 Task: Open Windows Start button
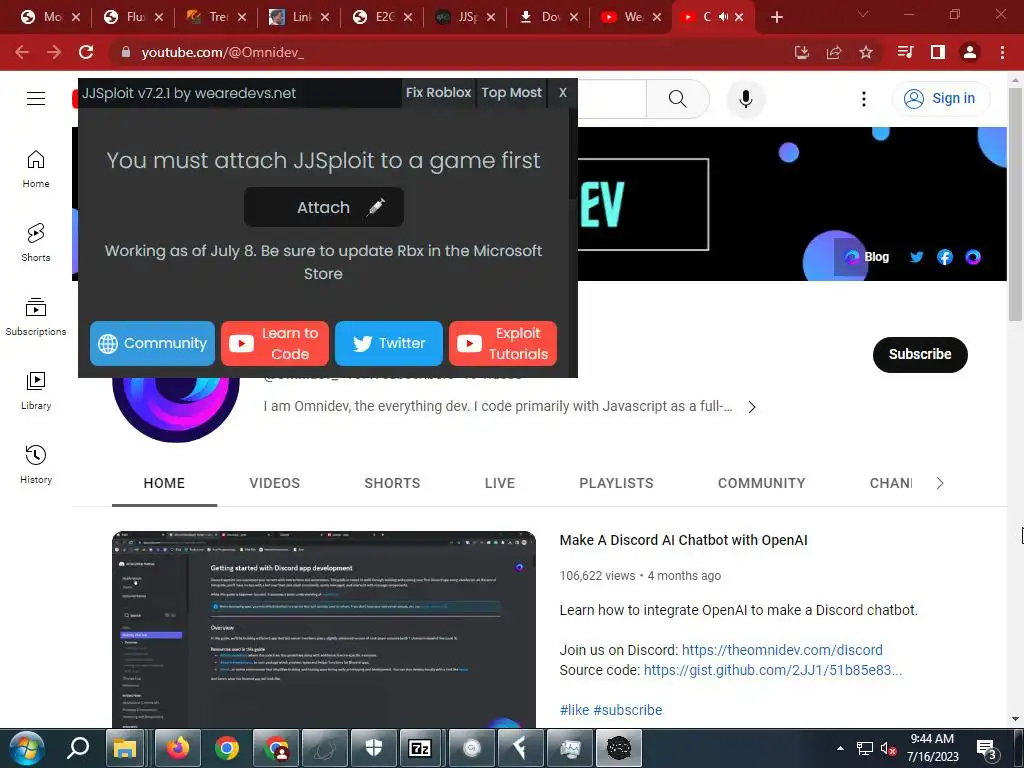(27, 748)
